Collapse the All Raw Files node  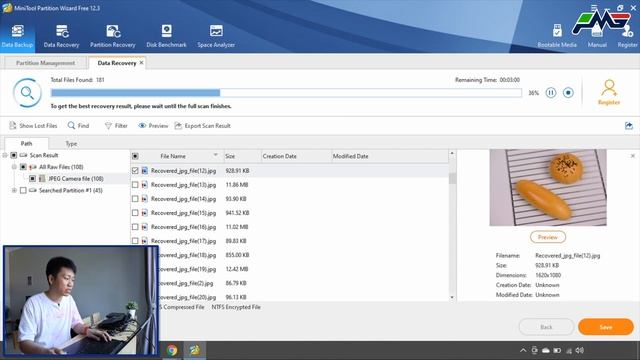[x=14, y=167]
